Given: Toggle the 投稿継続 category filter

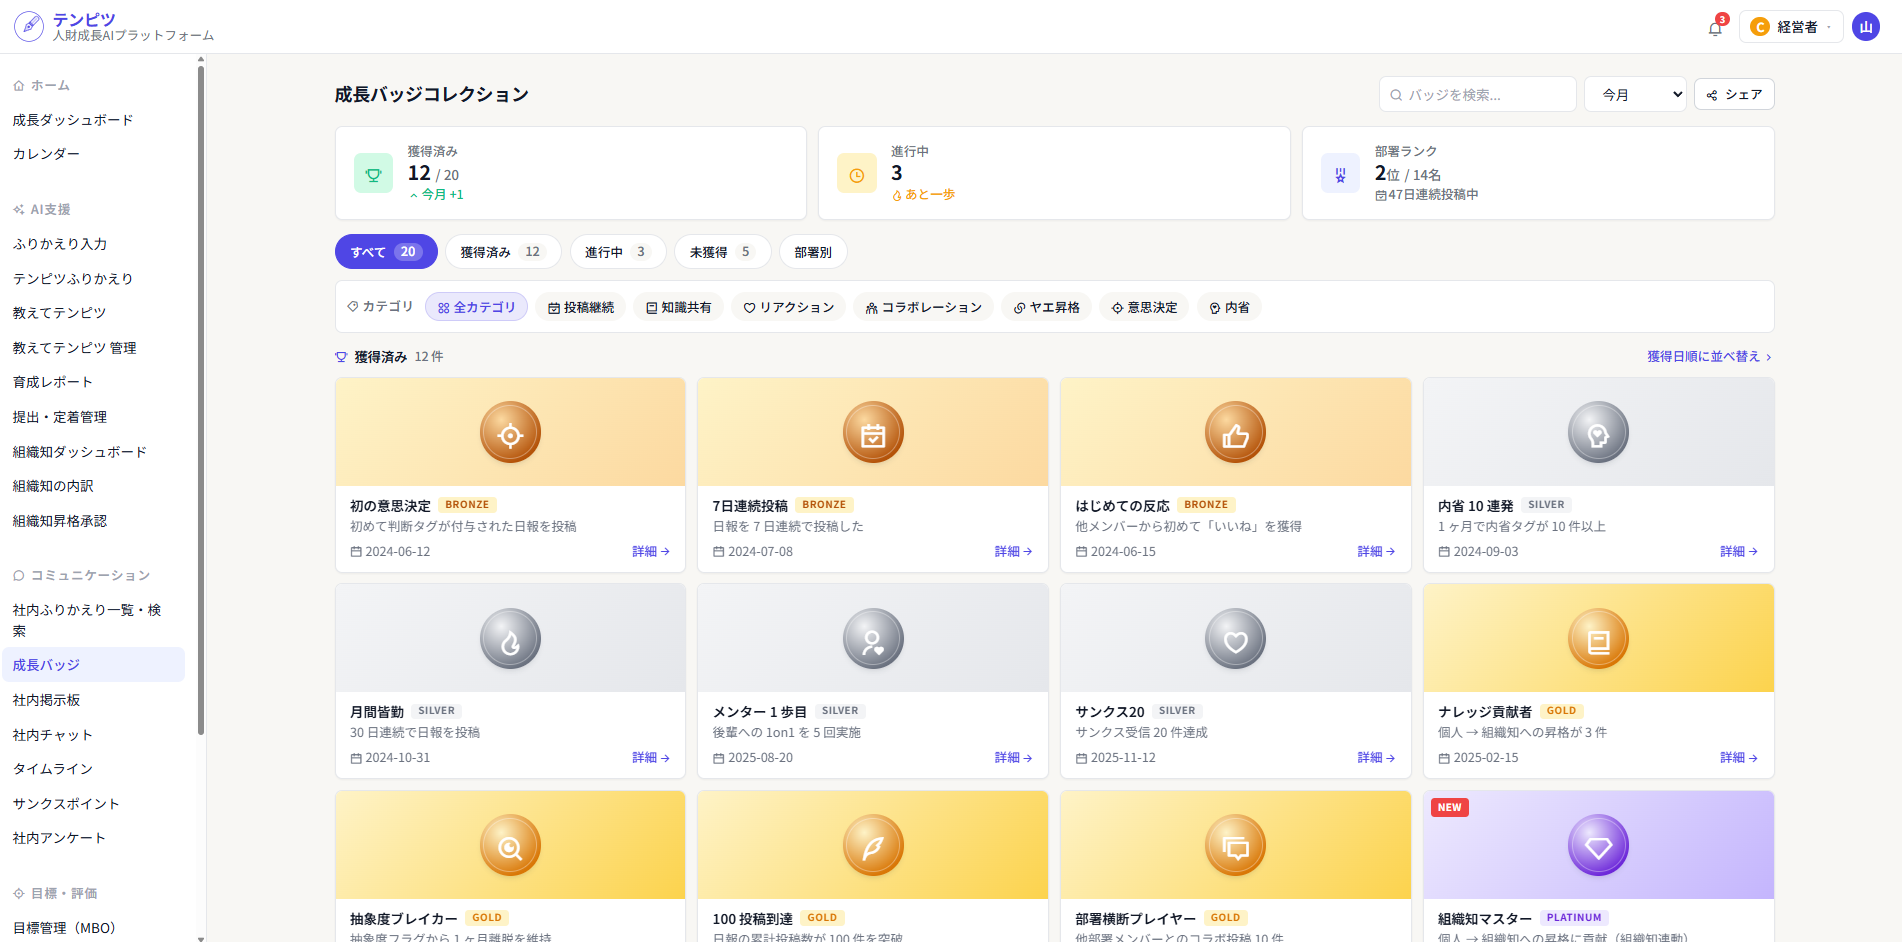Looking at the screenshot, I should click(x=581, y=307).
